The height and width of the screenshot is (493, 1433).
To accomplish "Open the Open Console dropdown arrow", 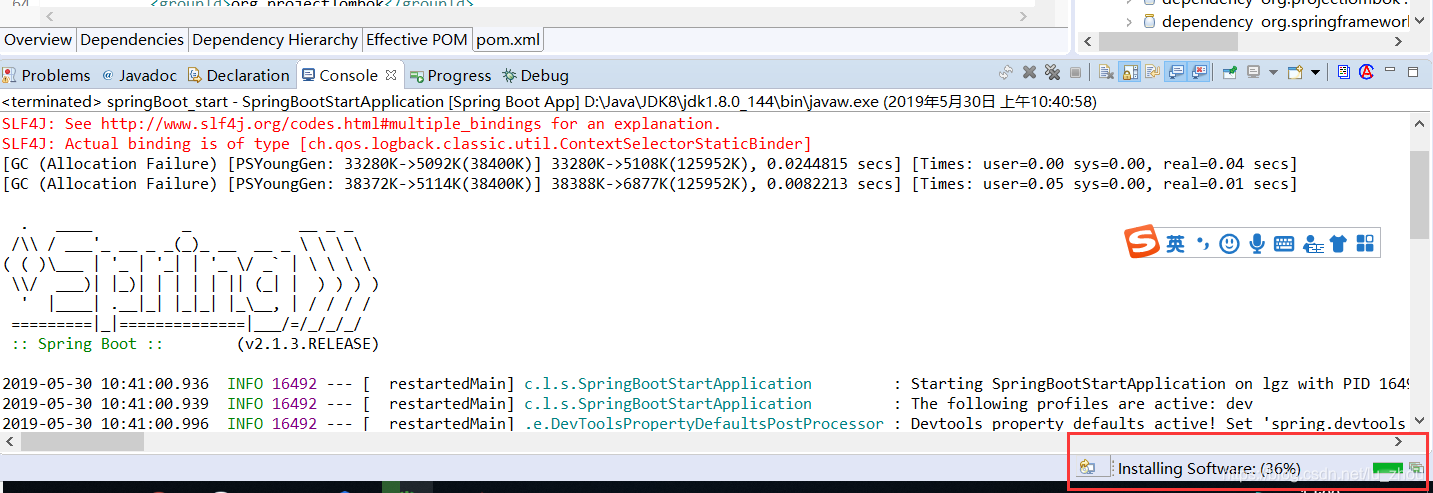I will pyautogui.click(x=1315, y=72).
